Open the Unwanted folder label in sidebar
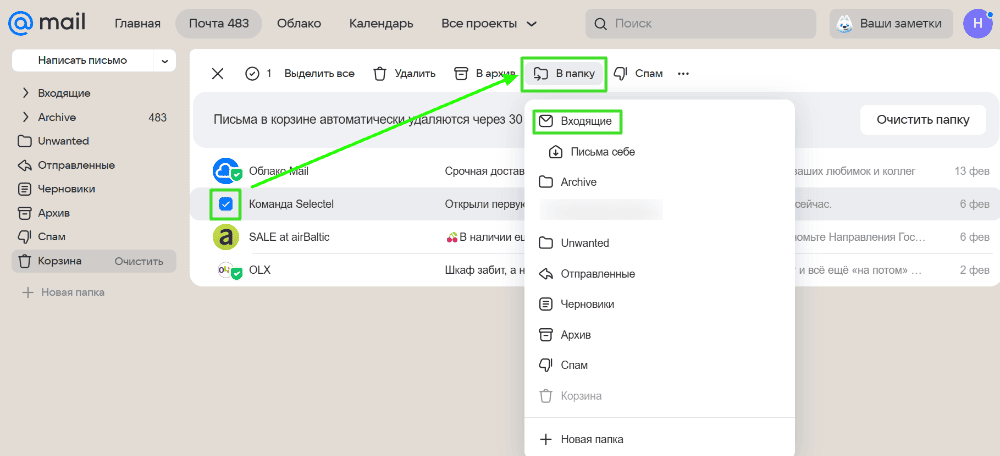Image resolution: width=1000 pixels, height=456 pixels. (63, 141)
